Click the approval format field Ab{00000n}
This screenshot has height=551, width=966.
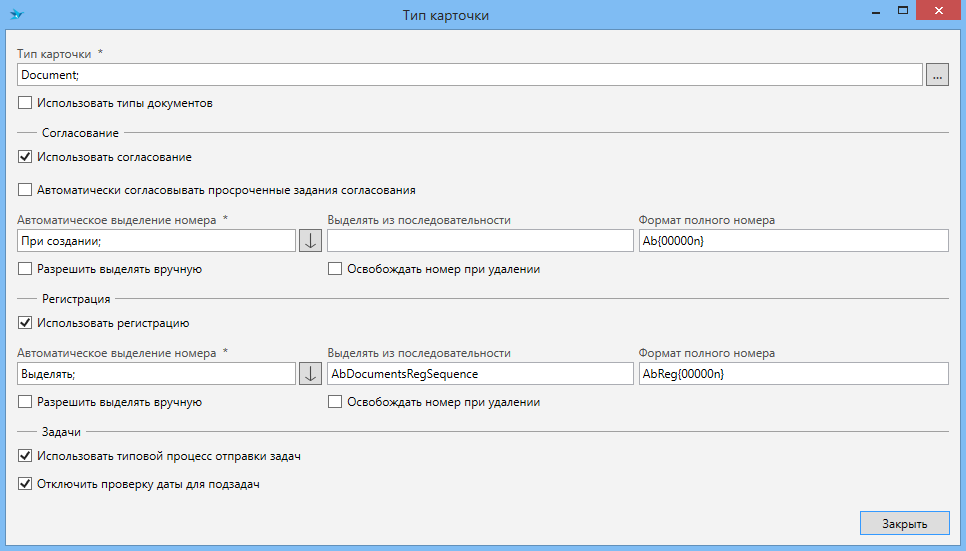coord(792,241)
